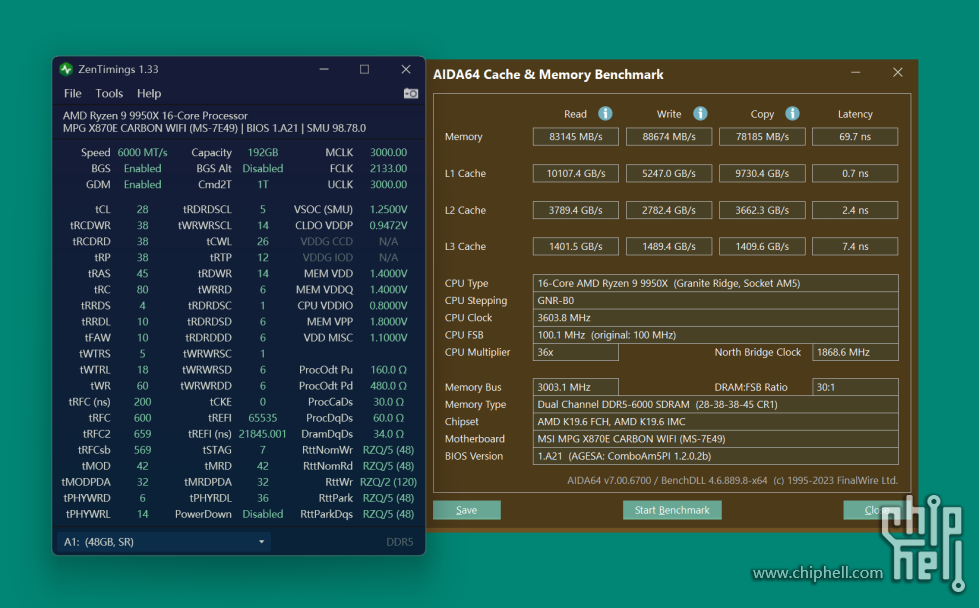Image resolution: width=979 pixels, height=608 pixels.
Task: Click the AMD Ryzen 9 9950X processor name
Action: pyautogui.click(x=155, y=115)
